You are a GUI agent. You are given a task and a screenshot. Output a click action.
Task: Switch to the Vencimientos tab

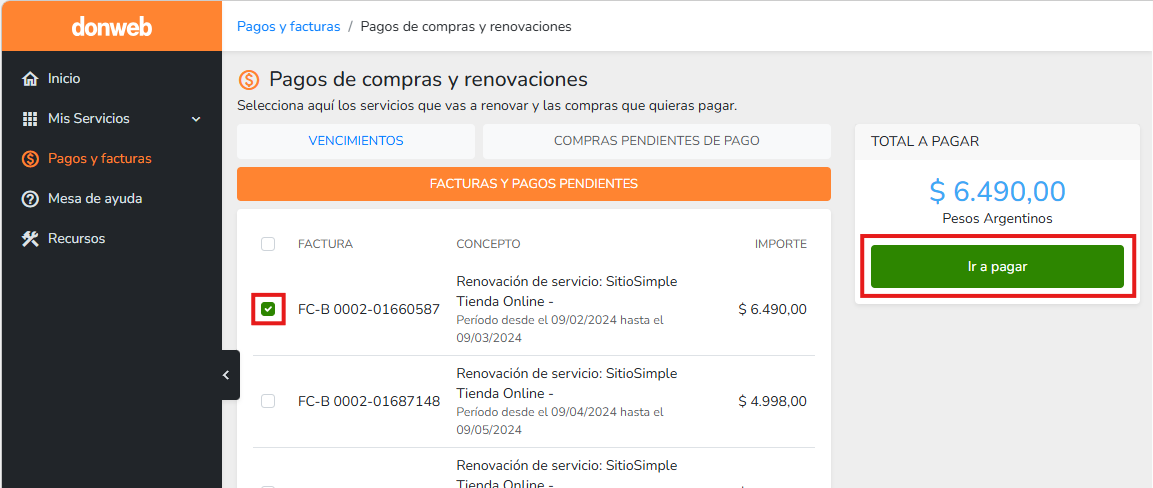(x=356, y=141)
